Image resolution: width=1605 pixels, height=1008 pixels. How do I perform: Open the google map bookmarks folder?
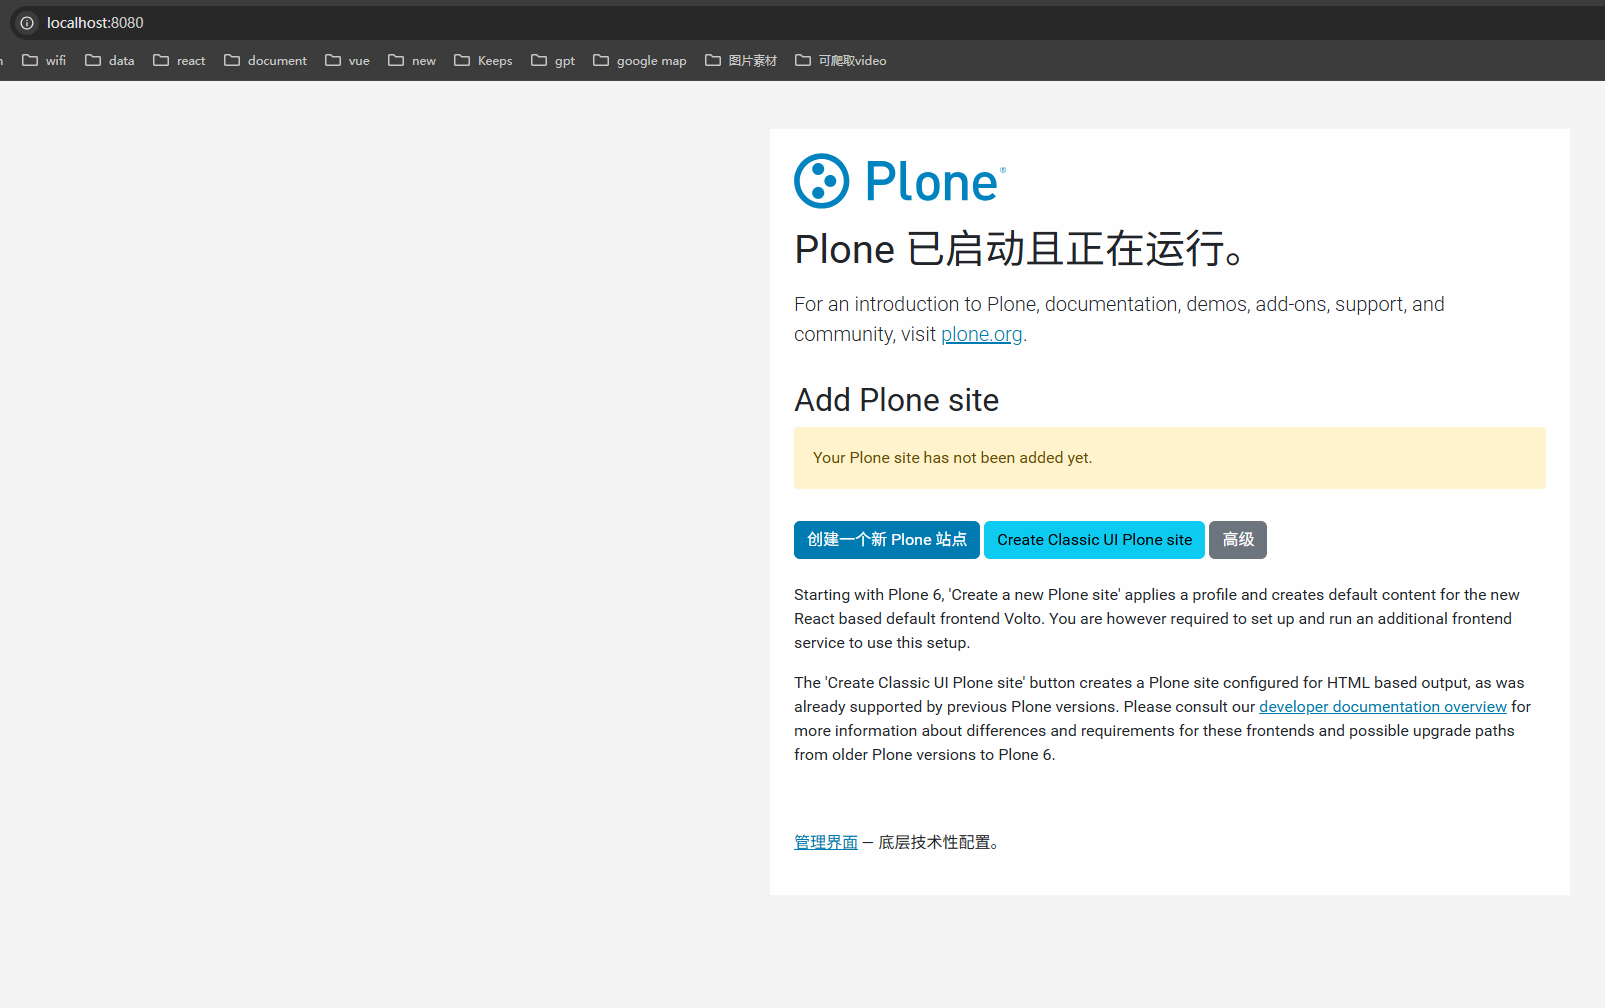(640, 60)
